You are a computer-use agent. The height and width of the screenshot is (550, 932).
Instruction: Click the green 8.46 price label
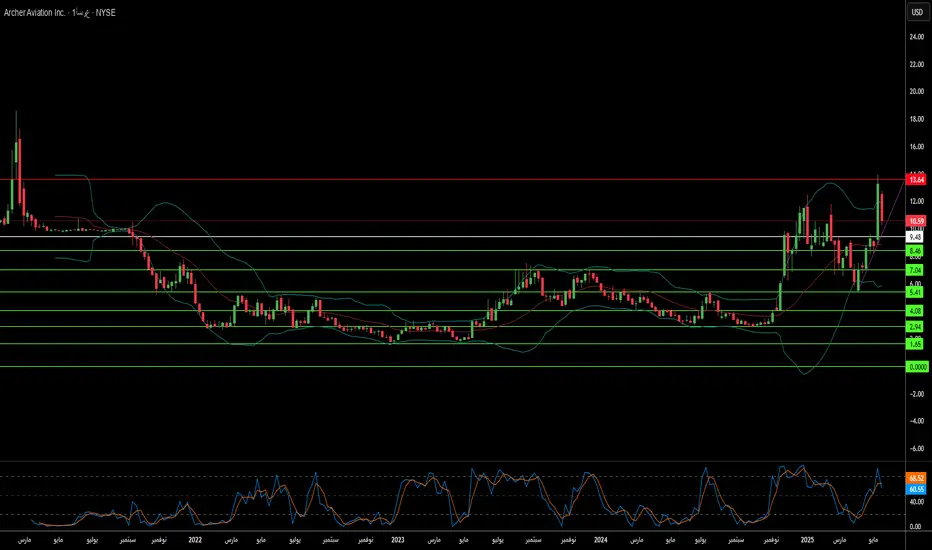(x=916, y=251)
